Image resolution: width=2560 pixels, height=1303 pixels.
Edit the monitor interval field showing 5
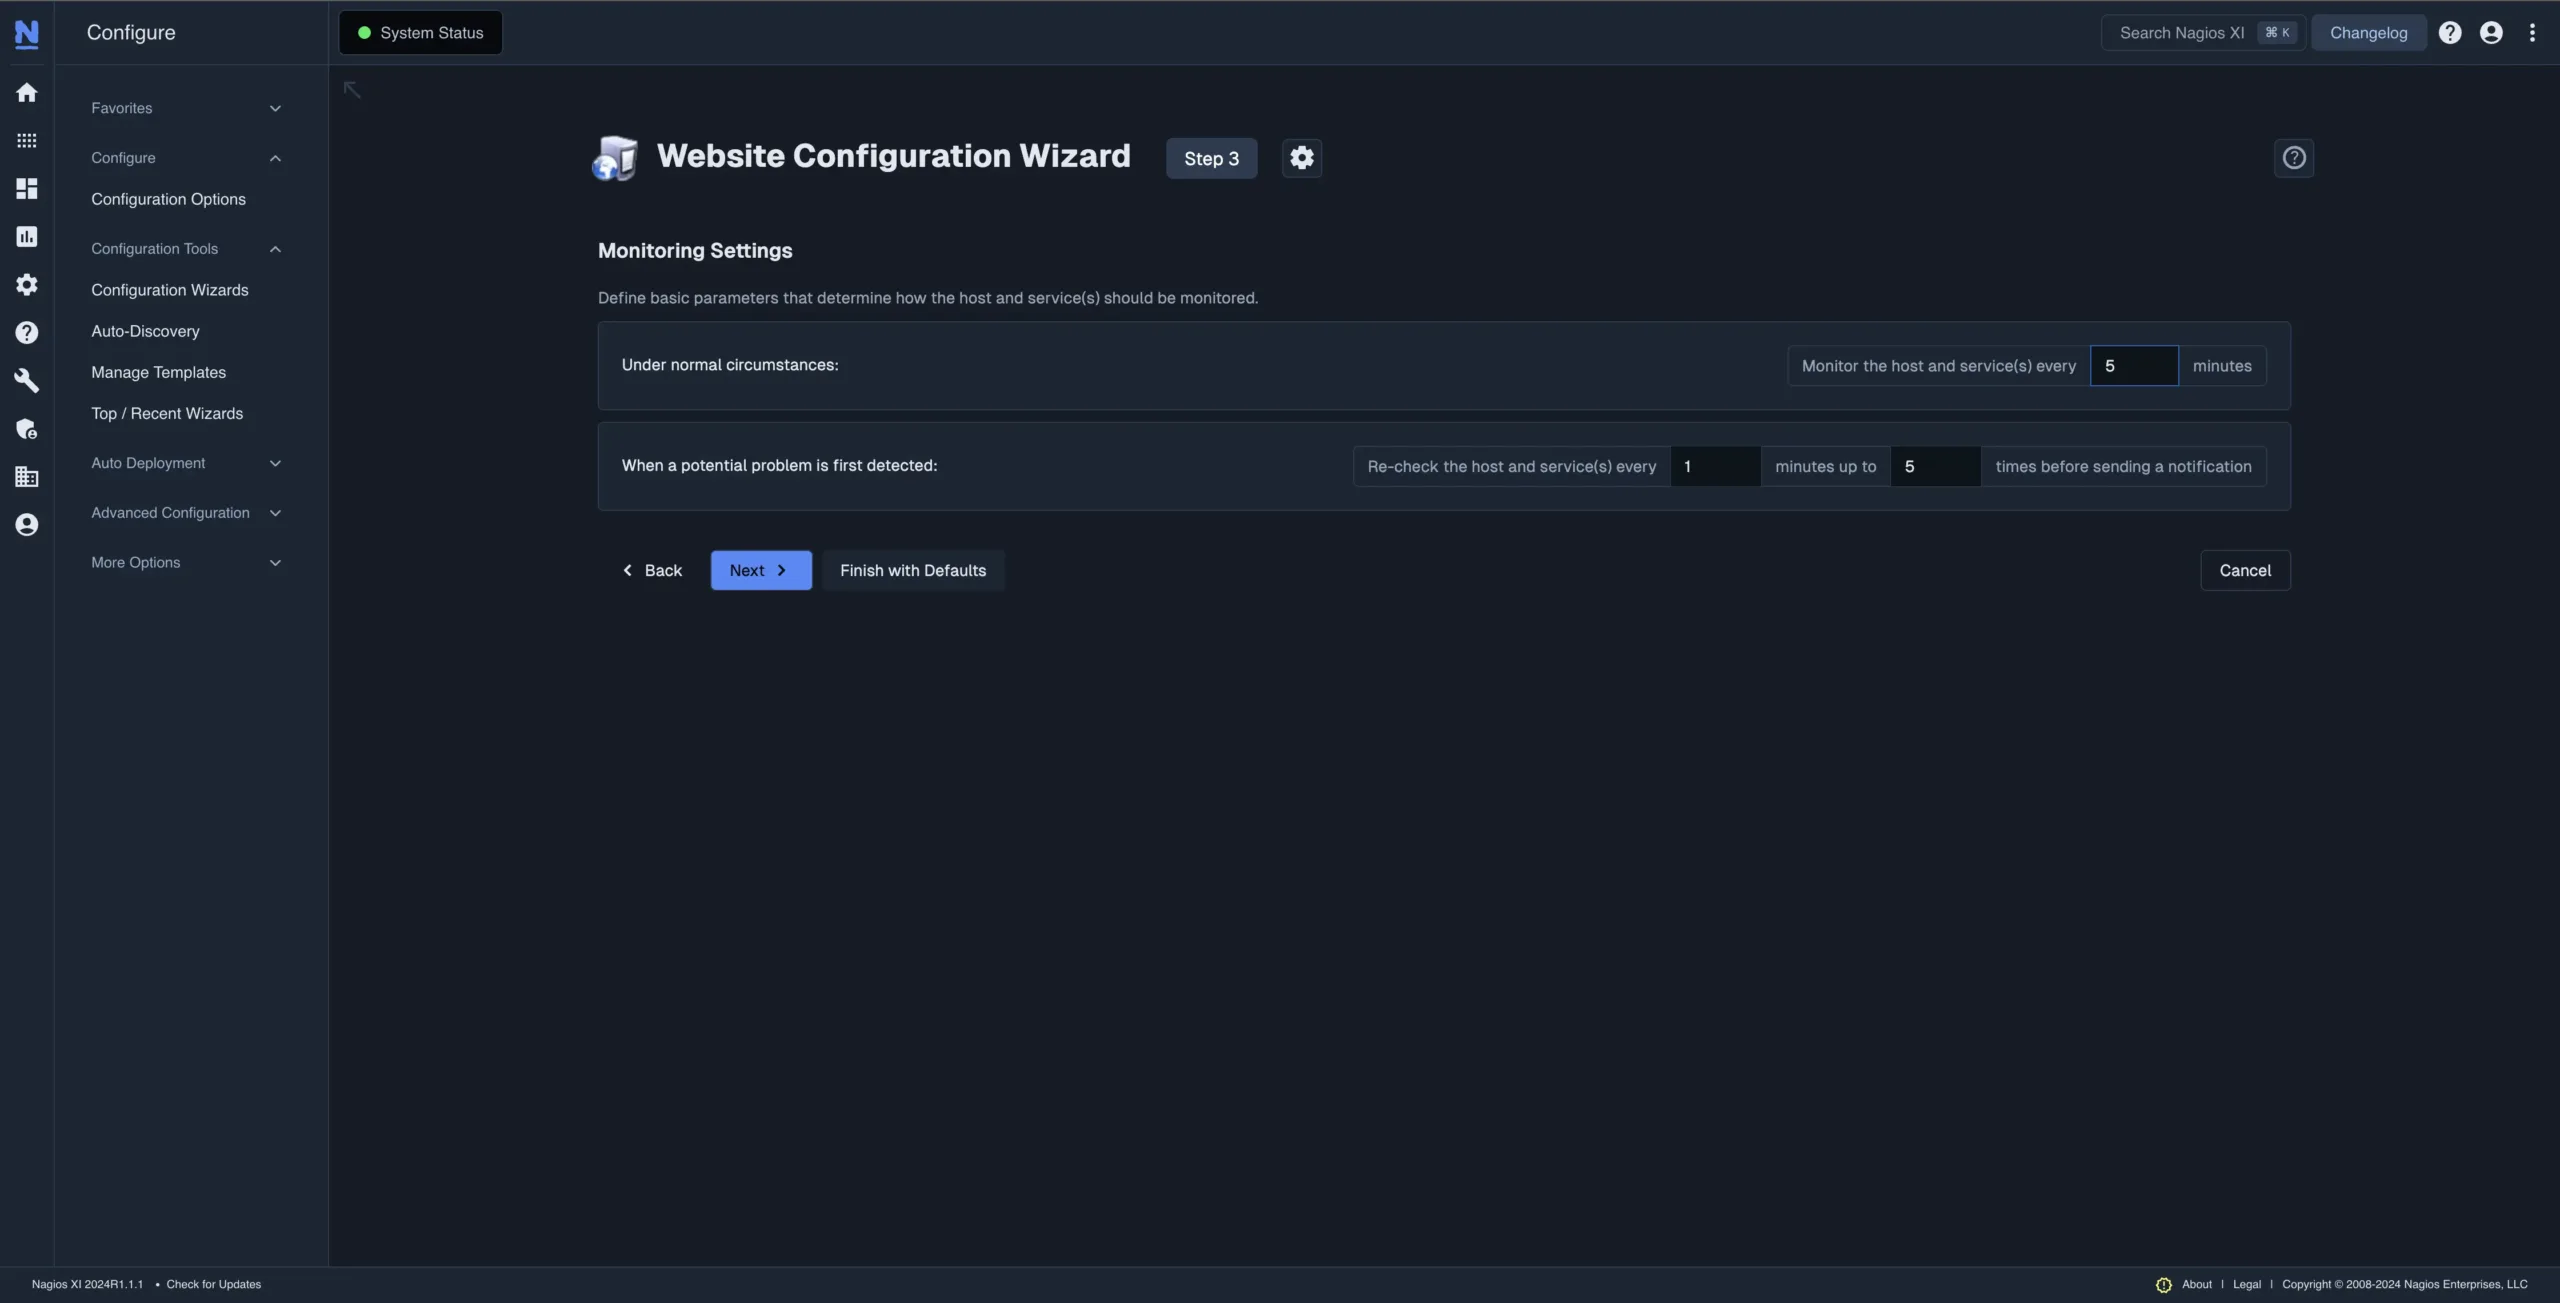tap(2136, 365)
